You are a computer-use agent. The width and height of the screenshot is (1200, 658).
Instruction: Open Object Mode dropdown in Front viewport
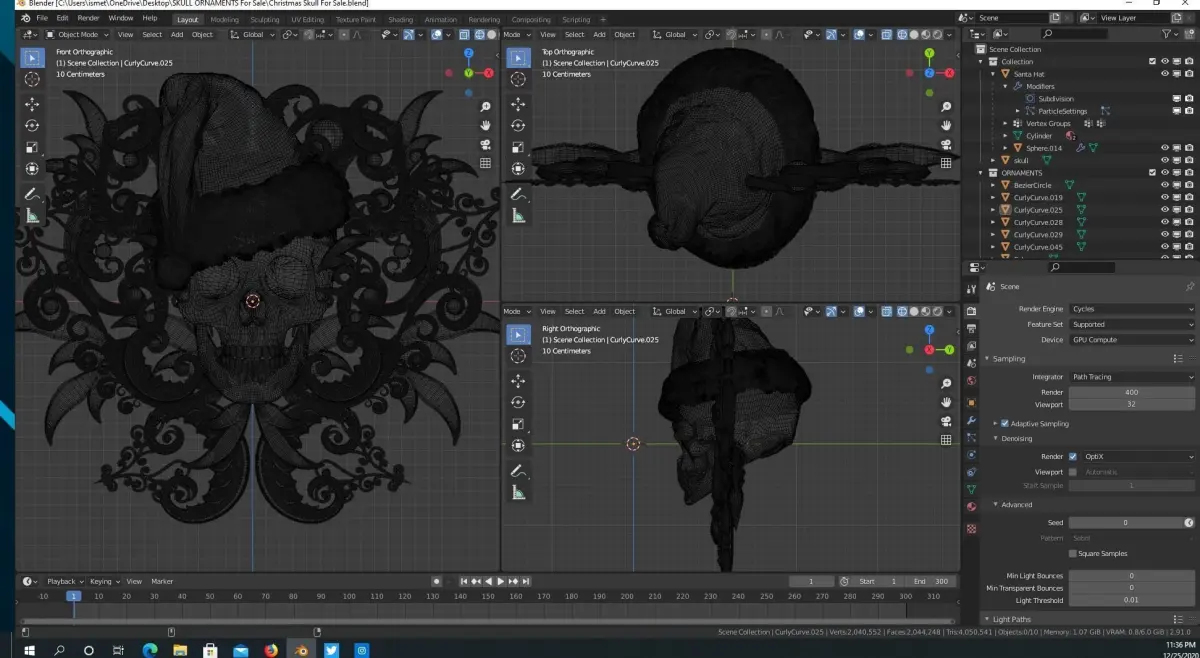pos(79,34)
